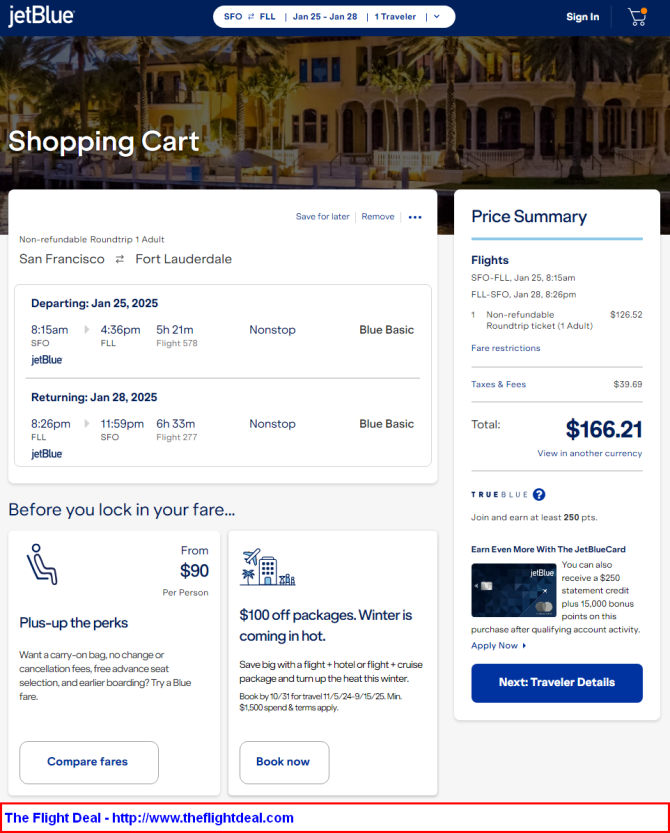Click Compare fares button

(89, 762)
